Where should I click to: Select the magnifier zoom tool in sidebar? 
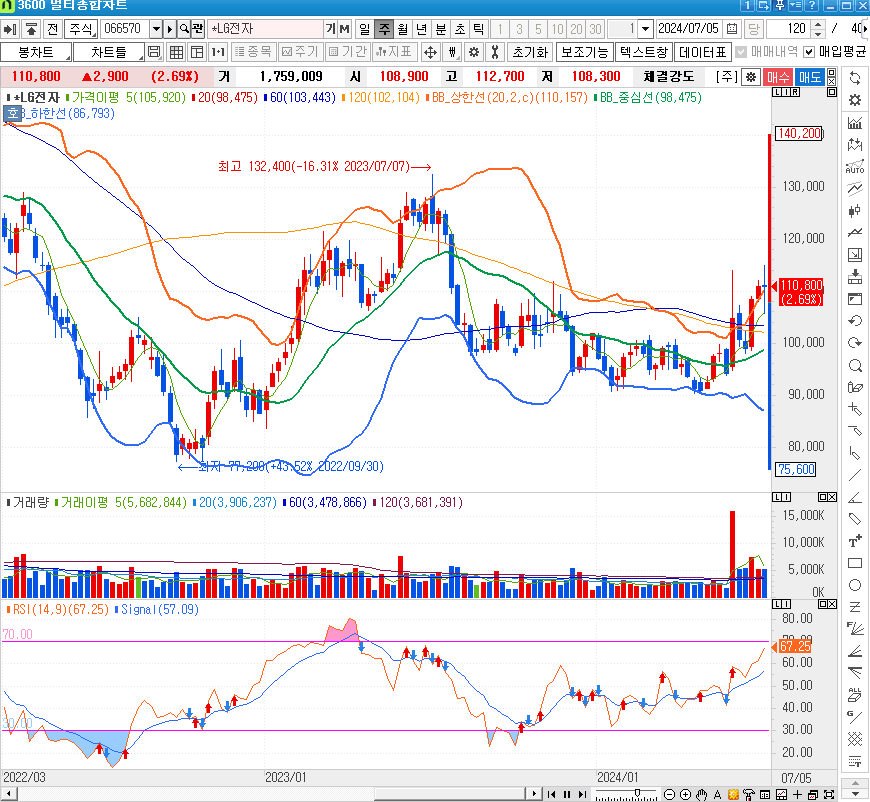pos(855,365)
